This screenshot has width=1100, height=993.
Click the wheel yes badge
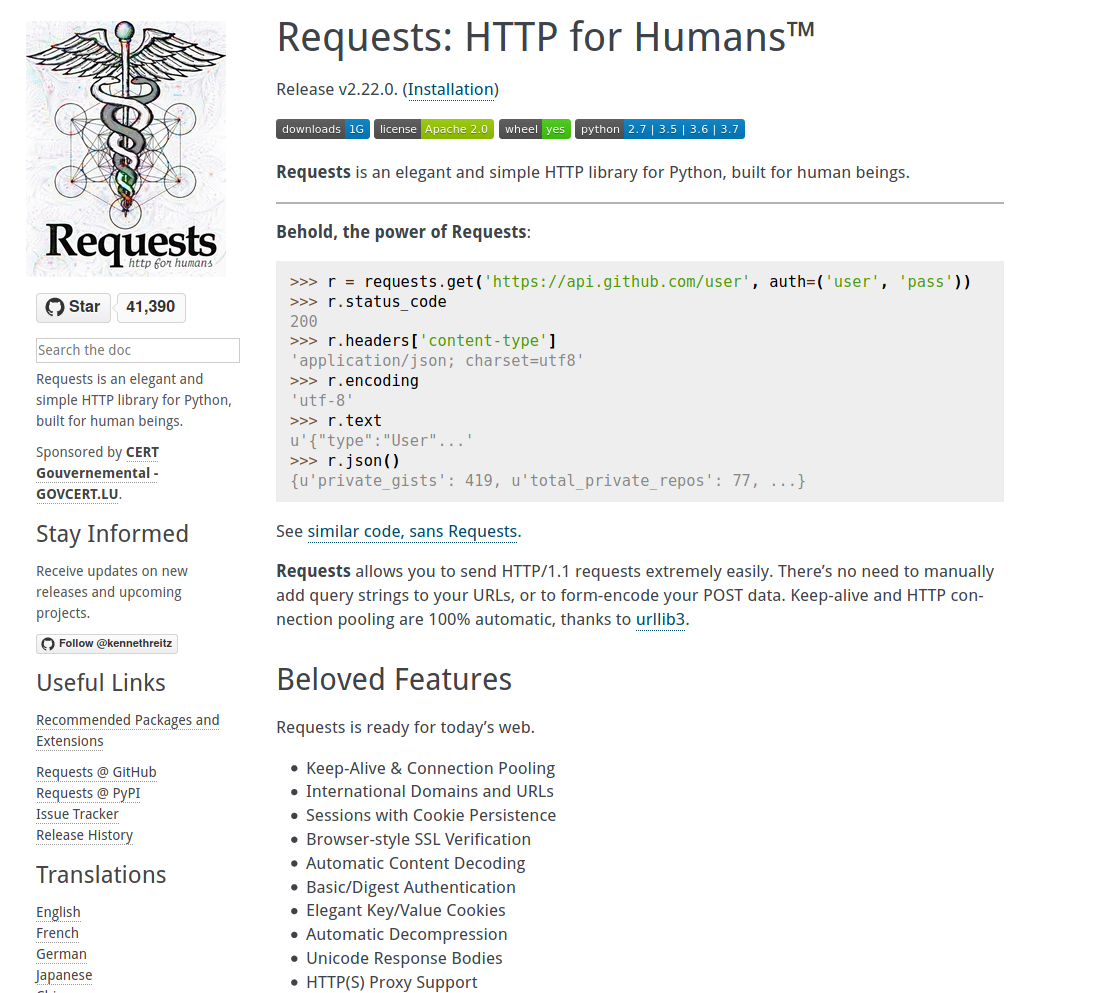tap(535, 129)
